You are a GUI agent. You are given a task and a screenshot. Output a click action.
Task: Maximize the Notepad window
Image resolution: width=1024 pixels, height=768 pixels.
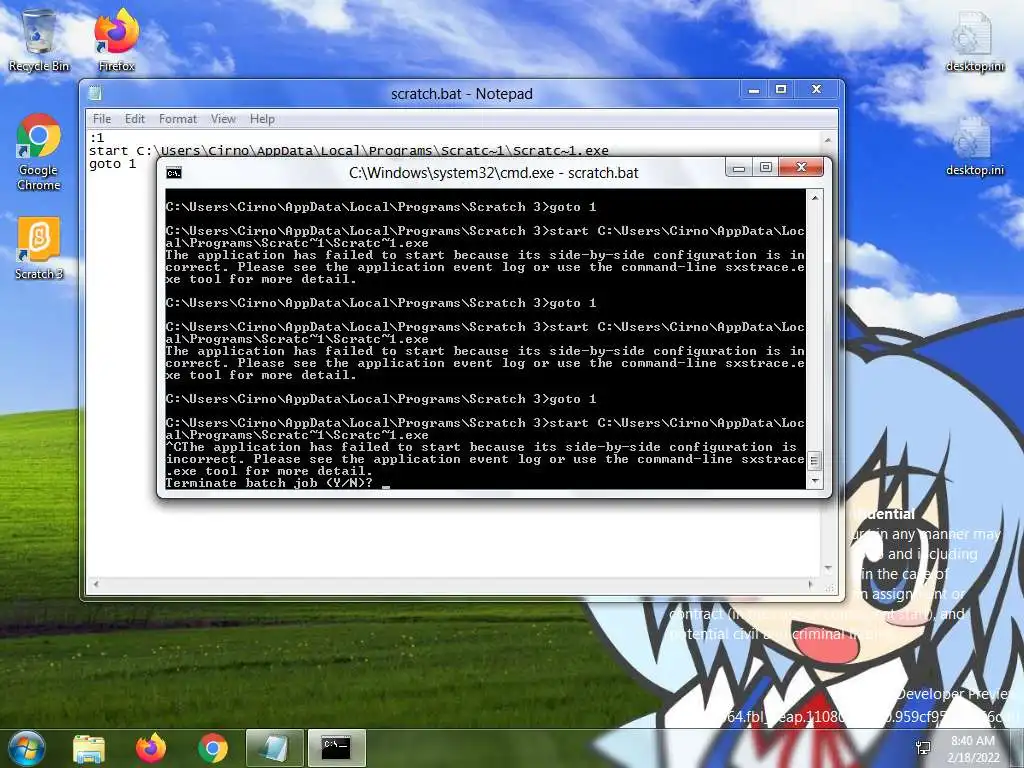point(781,89)
